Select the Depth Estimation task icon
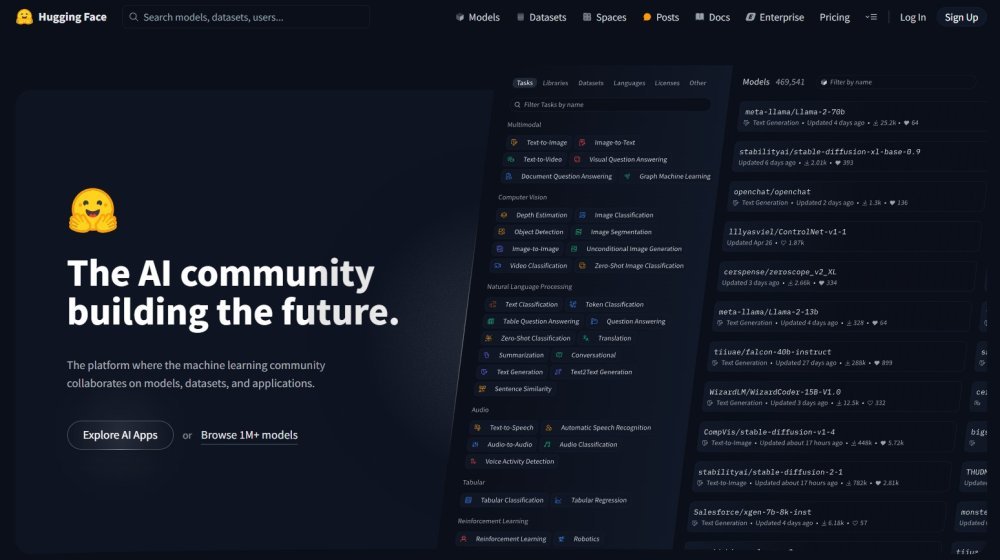Image resolution: width=1000 pixels, height=560 pixels. click(504, 216)
